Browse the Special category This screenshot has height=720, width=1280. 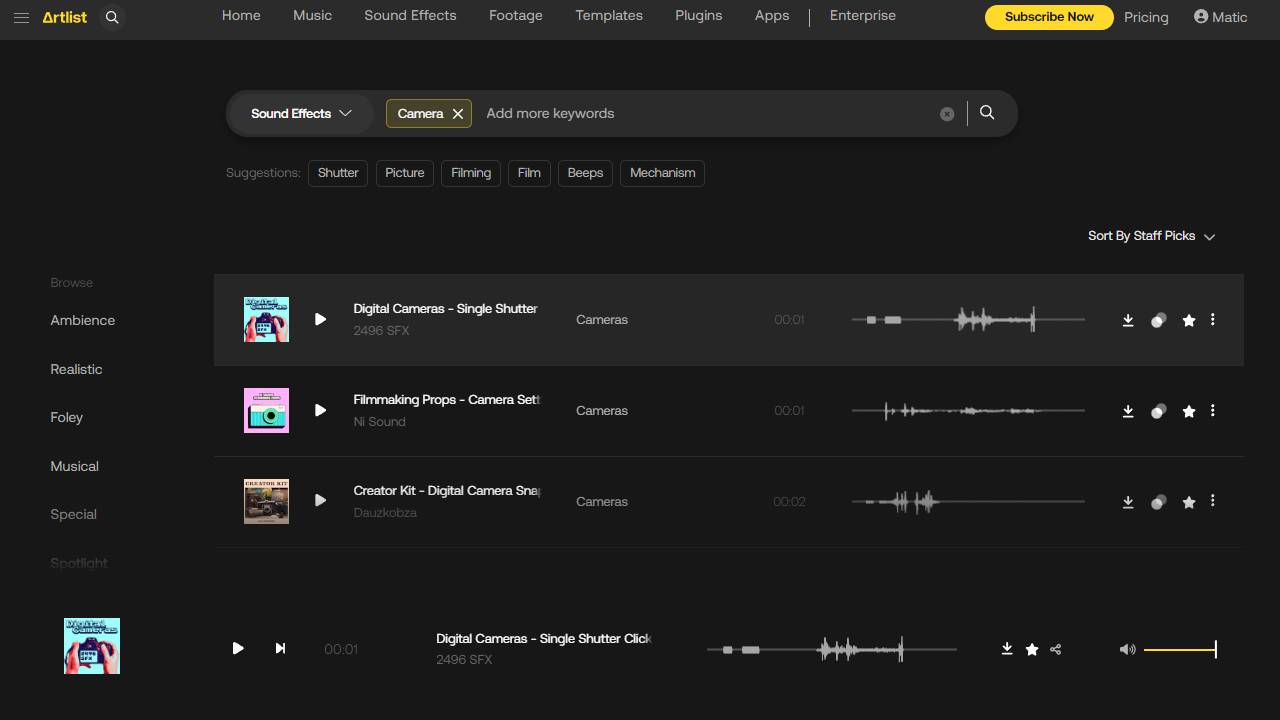[x=74, y=515]
